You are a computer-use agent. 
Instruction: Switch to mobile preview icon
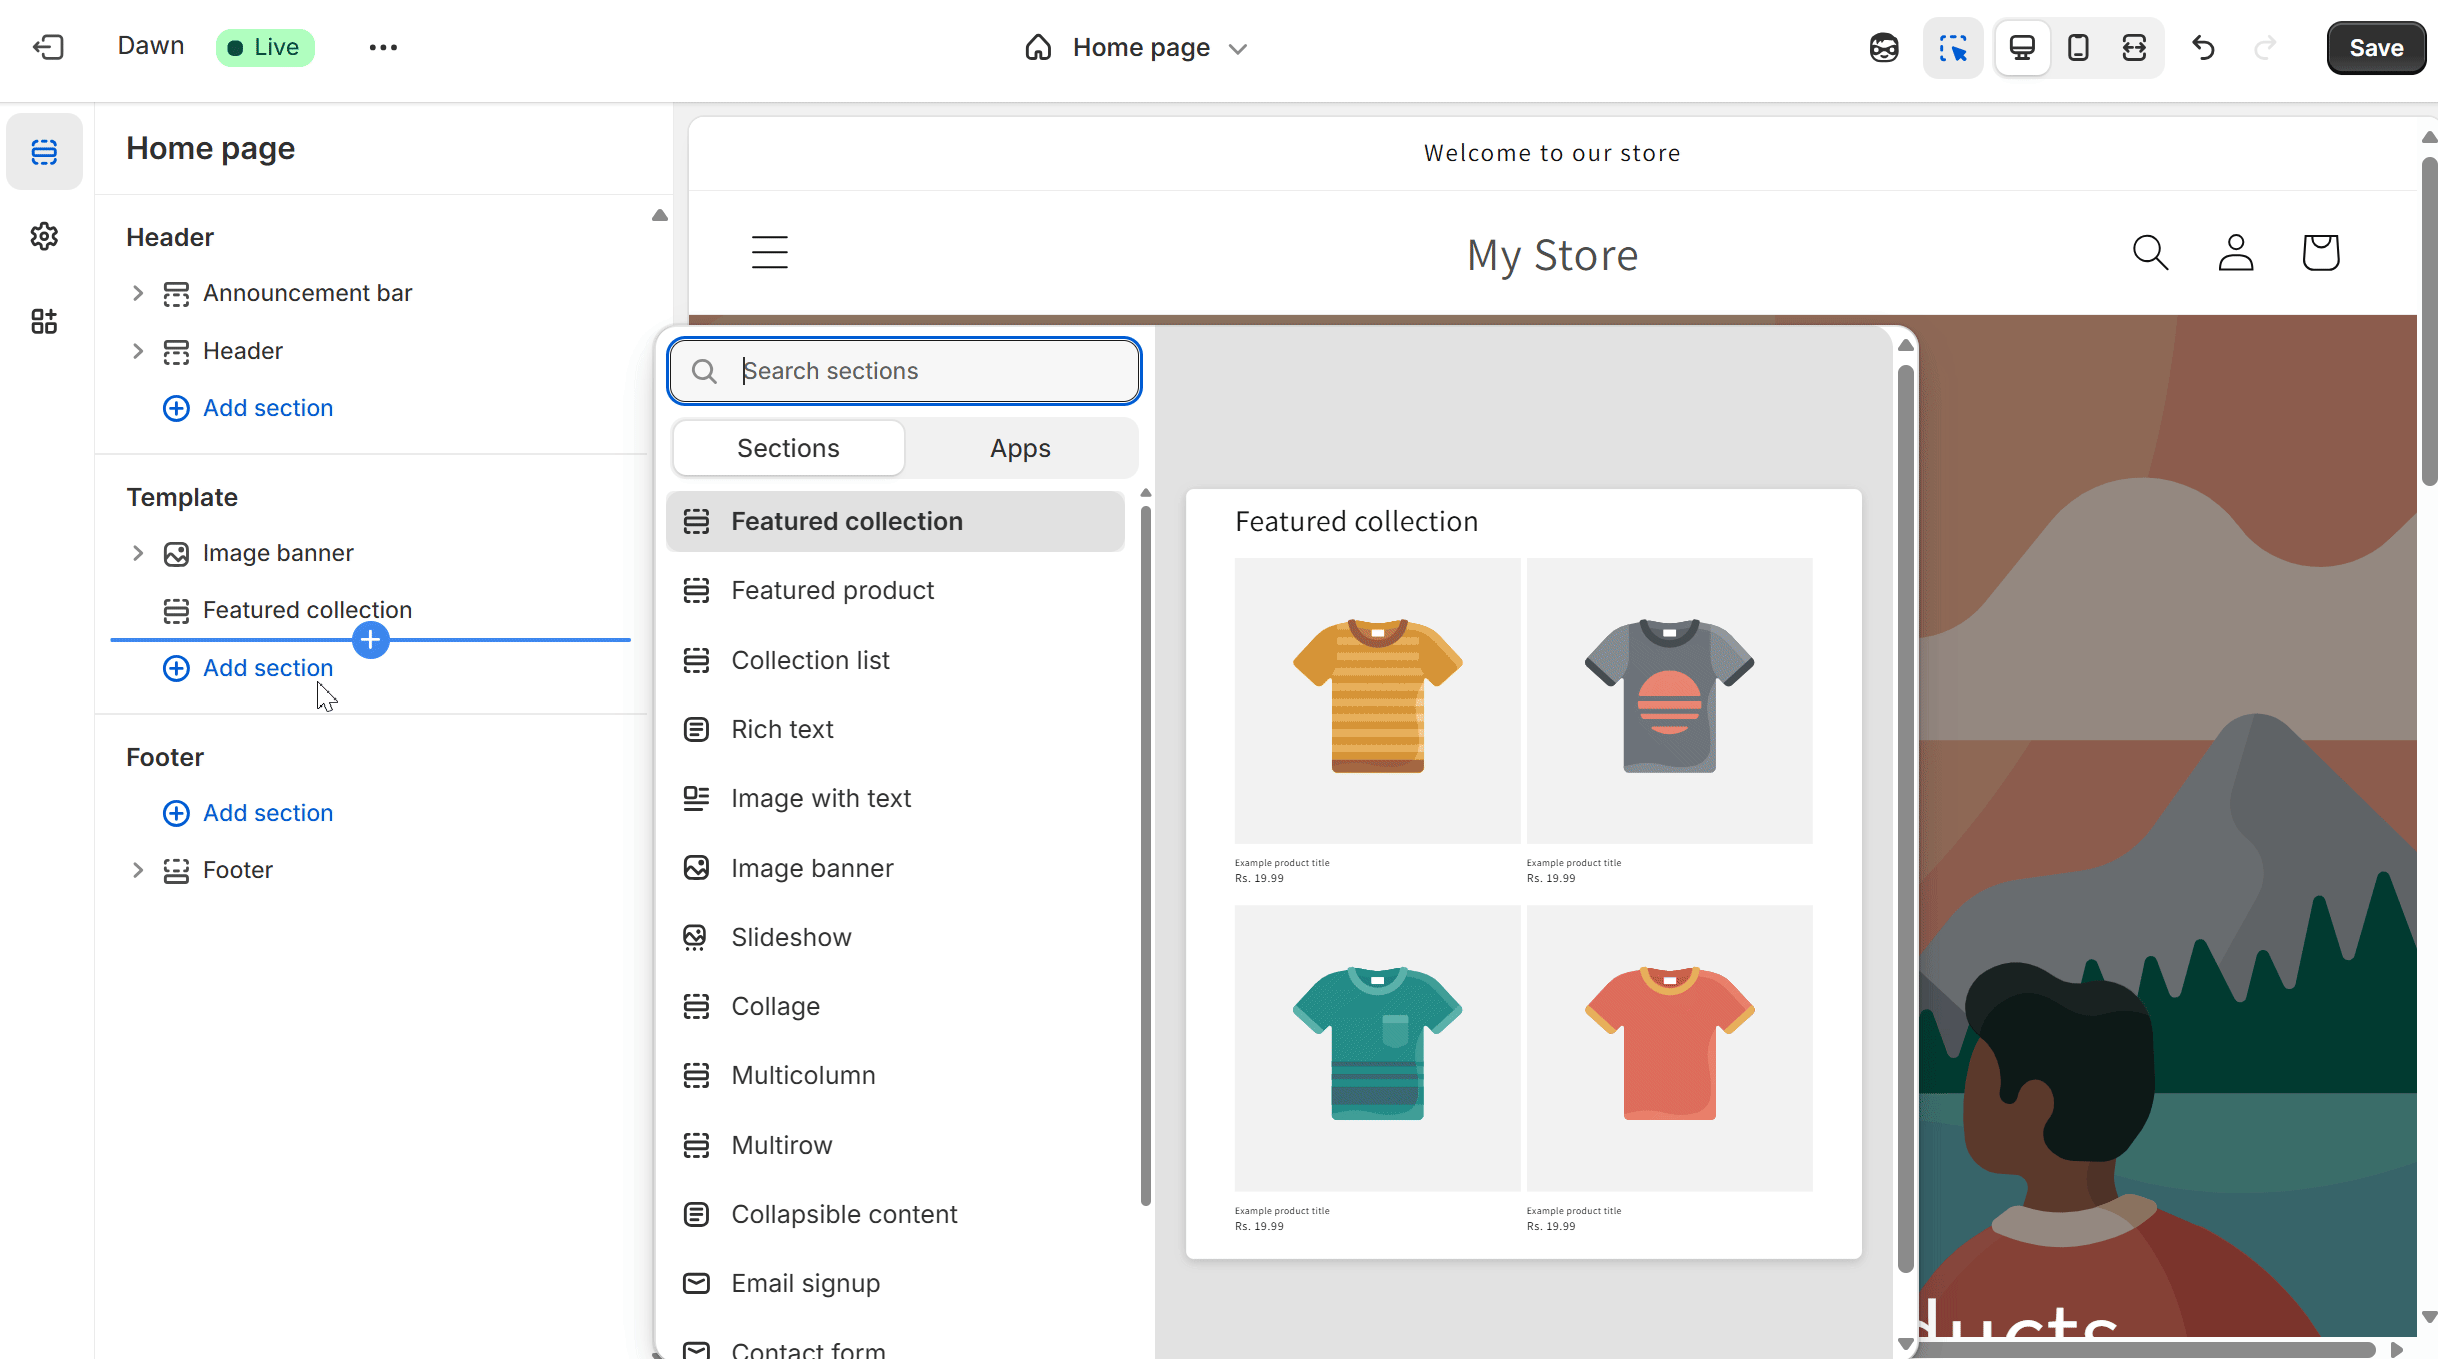(x=2078, y=47)
